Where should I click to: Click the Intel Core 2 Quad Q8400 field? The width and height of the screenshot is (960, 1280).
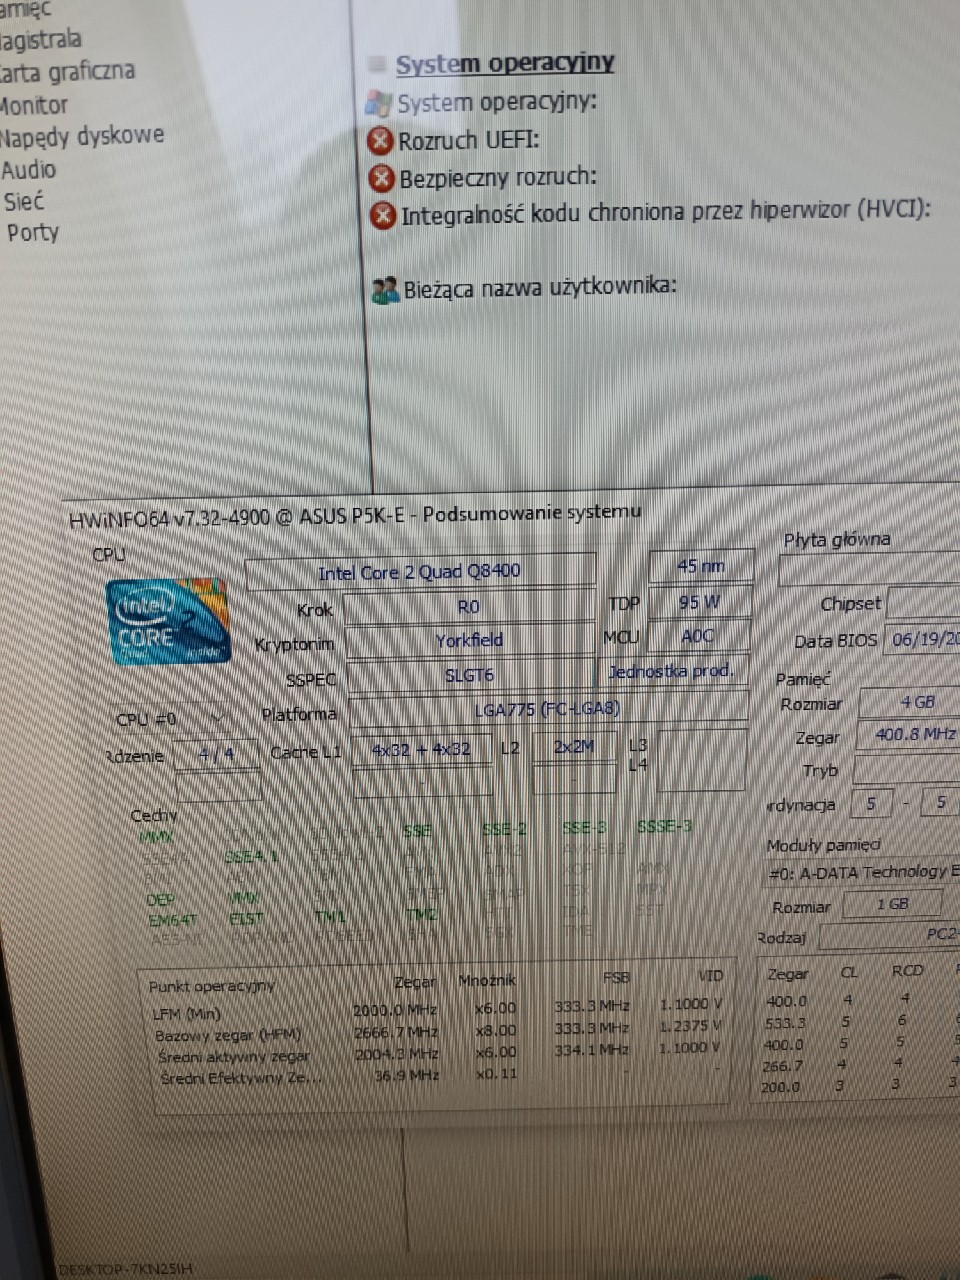(x=420, y=571)
